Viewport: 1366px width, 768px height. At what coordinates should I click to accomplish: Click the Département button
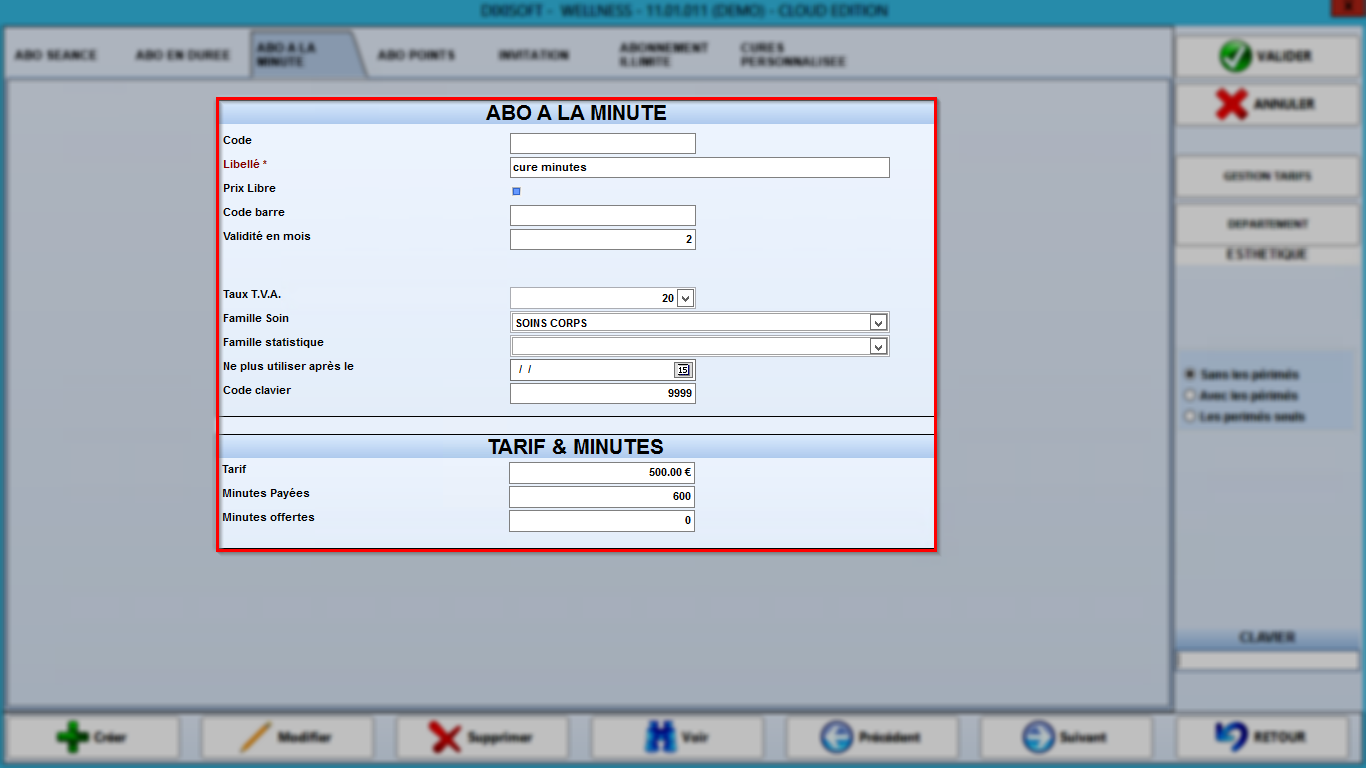[1267, 224]
